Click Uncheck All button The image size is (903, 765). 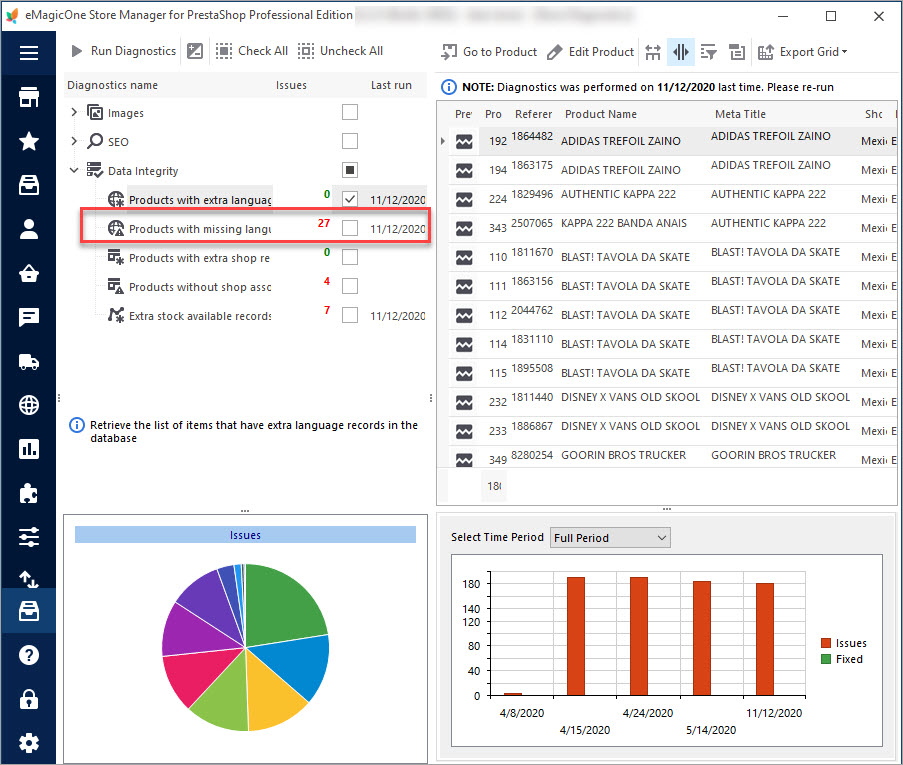click(x=340, y=51)
